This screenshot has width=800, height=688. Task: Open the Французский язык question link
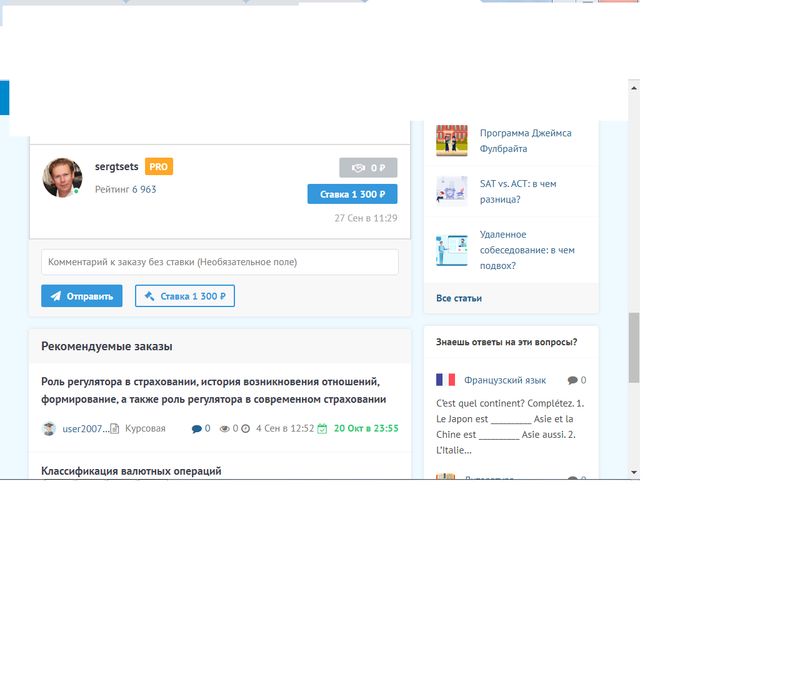(x=505, y=380)
